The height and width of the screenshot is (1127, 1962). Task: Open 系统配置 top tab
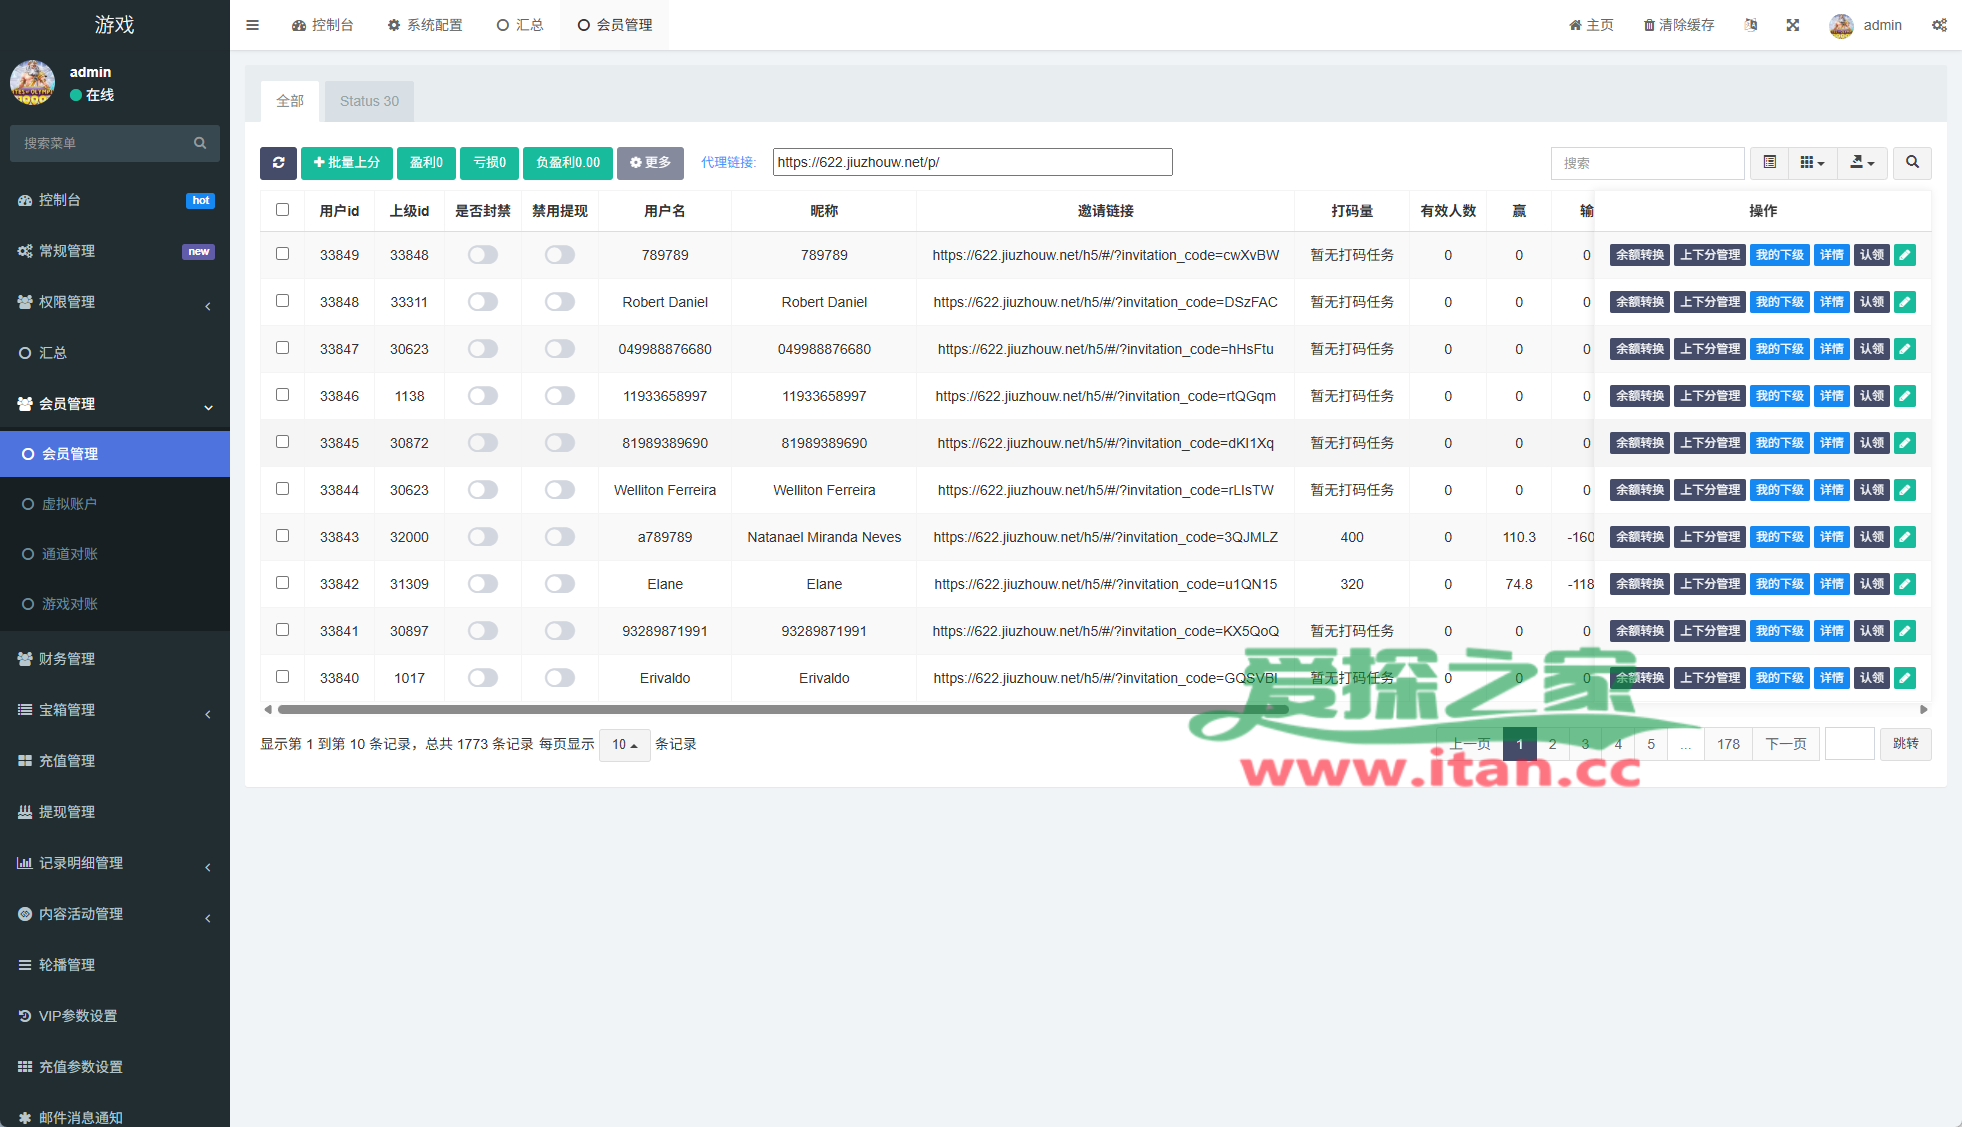coord(425,25)
